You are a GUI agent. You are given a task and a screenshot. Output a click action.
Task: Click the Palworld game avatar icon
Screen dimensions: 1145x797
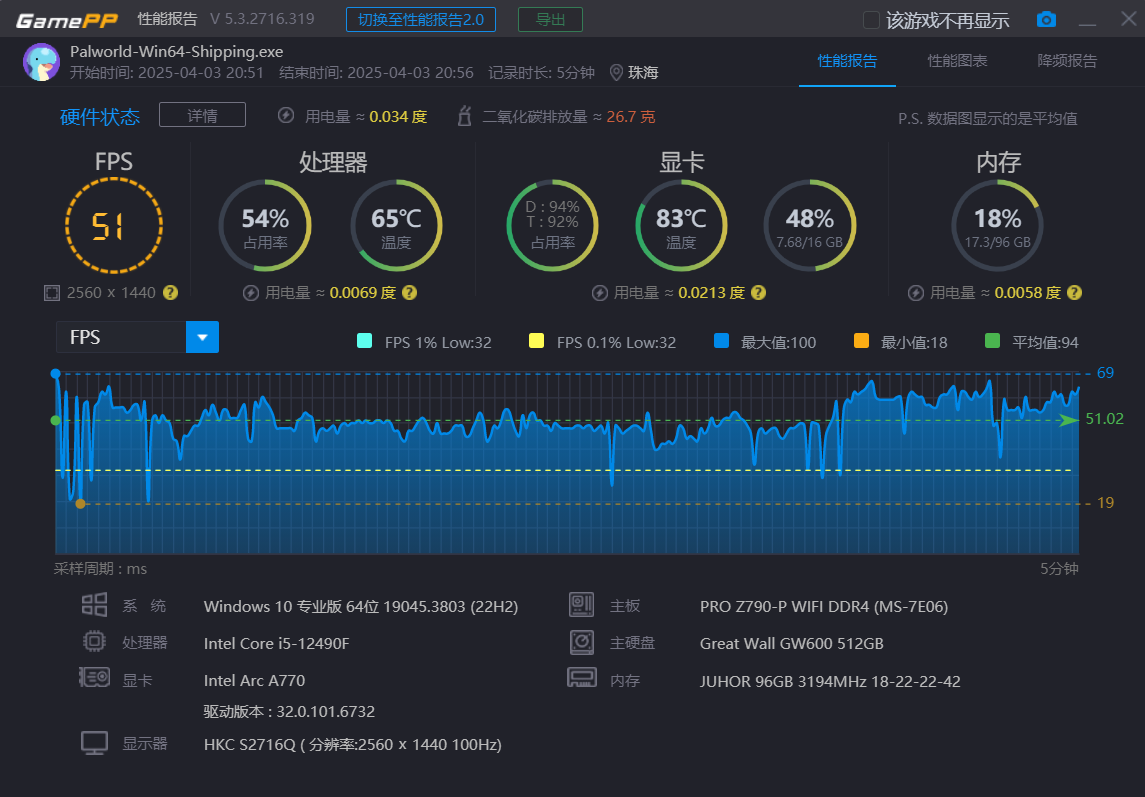pos(41,61)
